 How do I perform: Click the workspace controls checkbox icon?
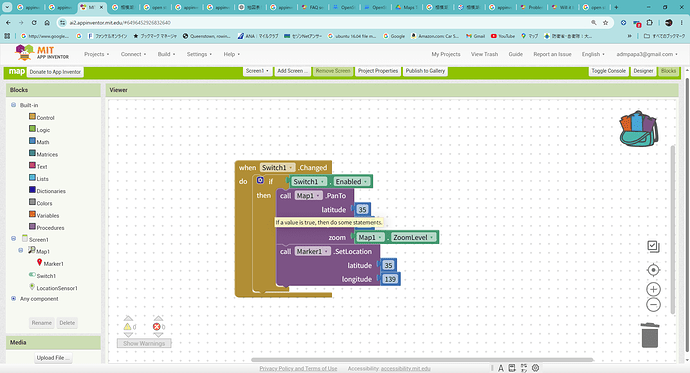click(653, 246)
